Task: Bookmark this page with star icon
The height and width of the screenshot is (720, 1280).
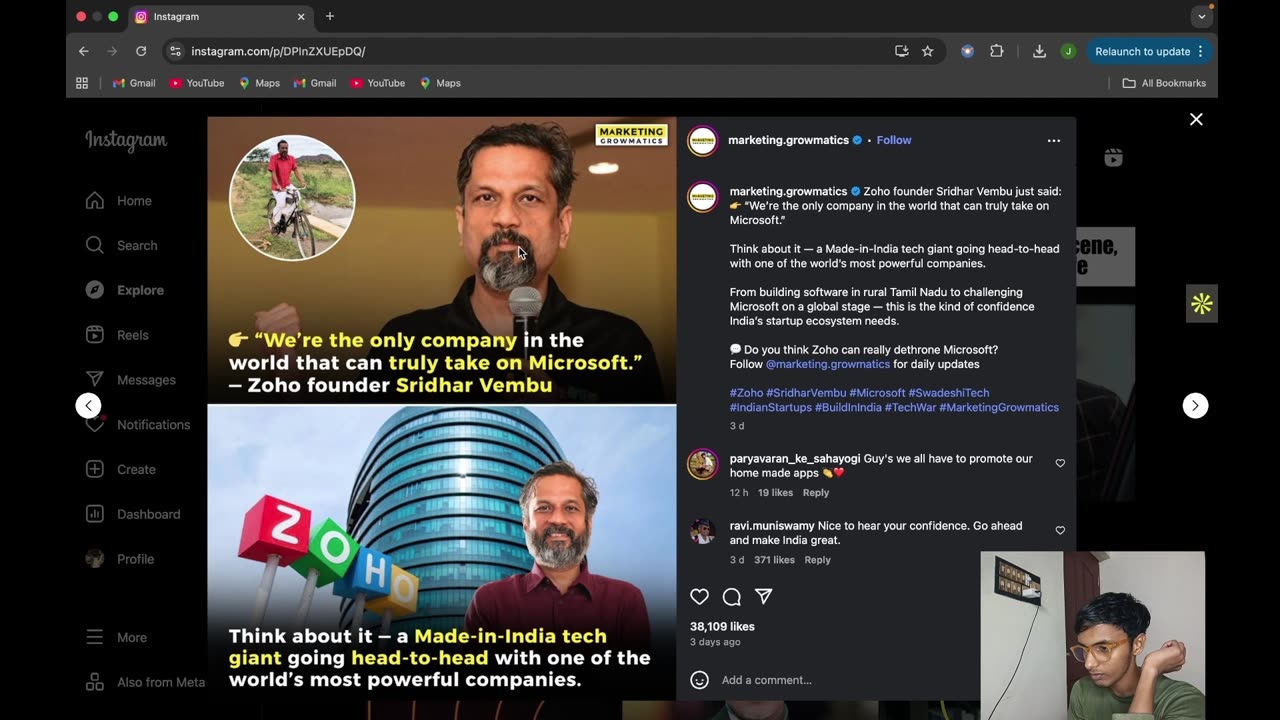Action: coord(927,51)
